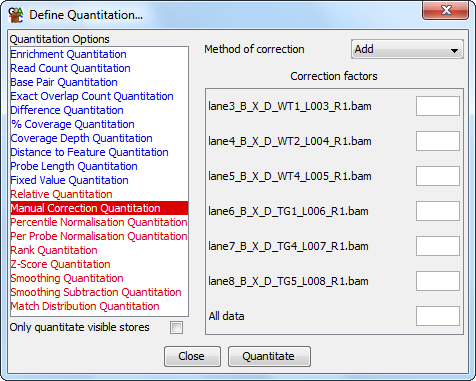The image size is (476, 381).
Task: Click the All data correction factor field
Action: (x=438, y=316)
